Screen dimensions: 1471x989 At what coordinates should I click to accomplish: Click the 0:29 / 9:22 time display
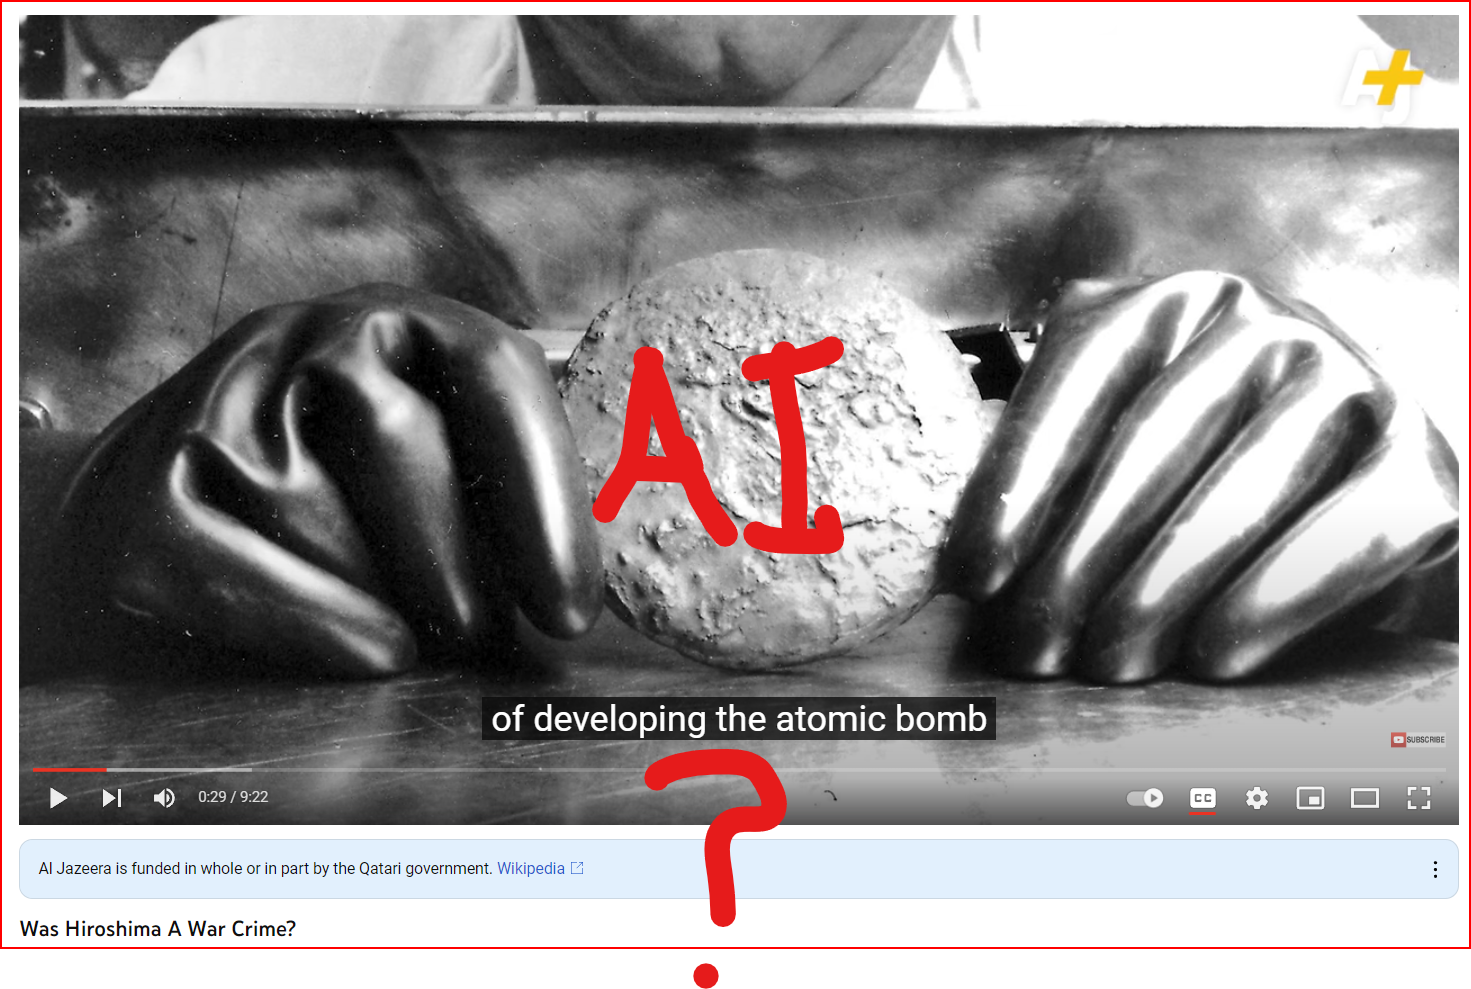coord(233,797)
